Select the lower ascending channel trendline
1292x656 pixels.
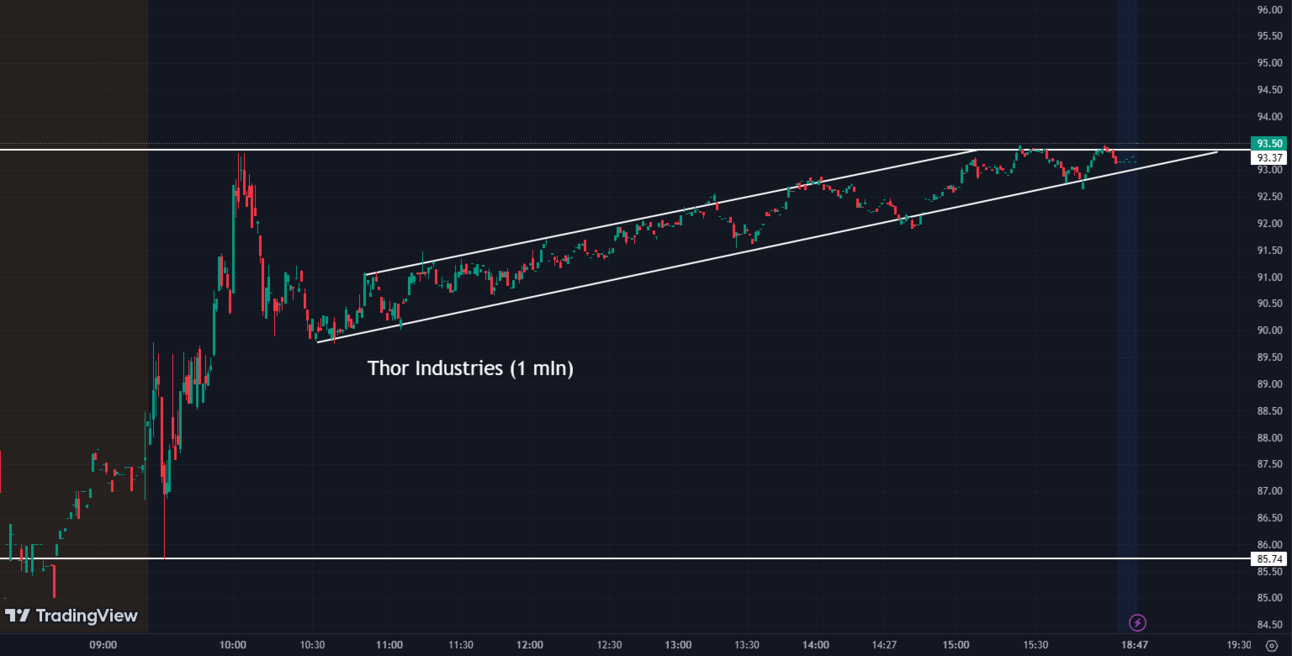click(767, 247)
